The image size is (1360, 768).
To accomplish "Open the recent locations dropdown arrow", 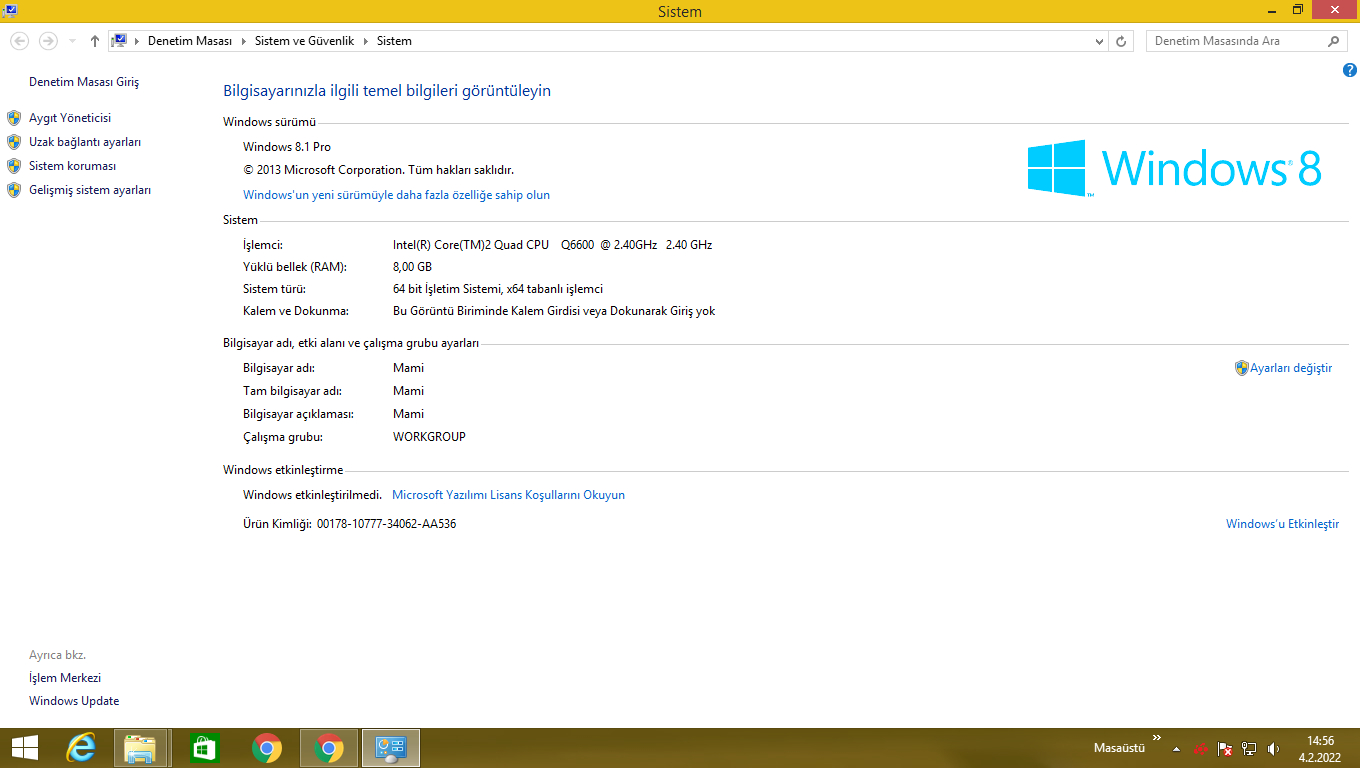I will coord(72,41).
